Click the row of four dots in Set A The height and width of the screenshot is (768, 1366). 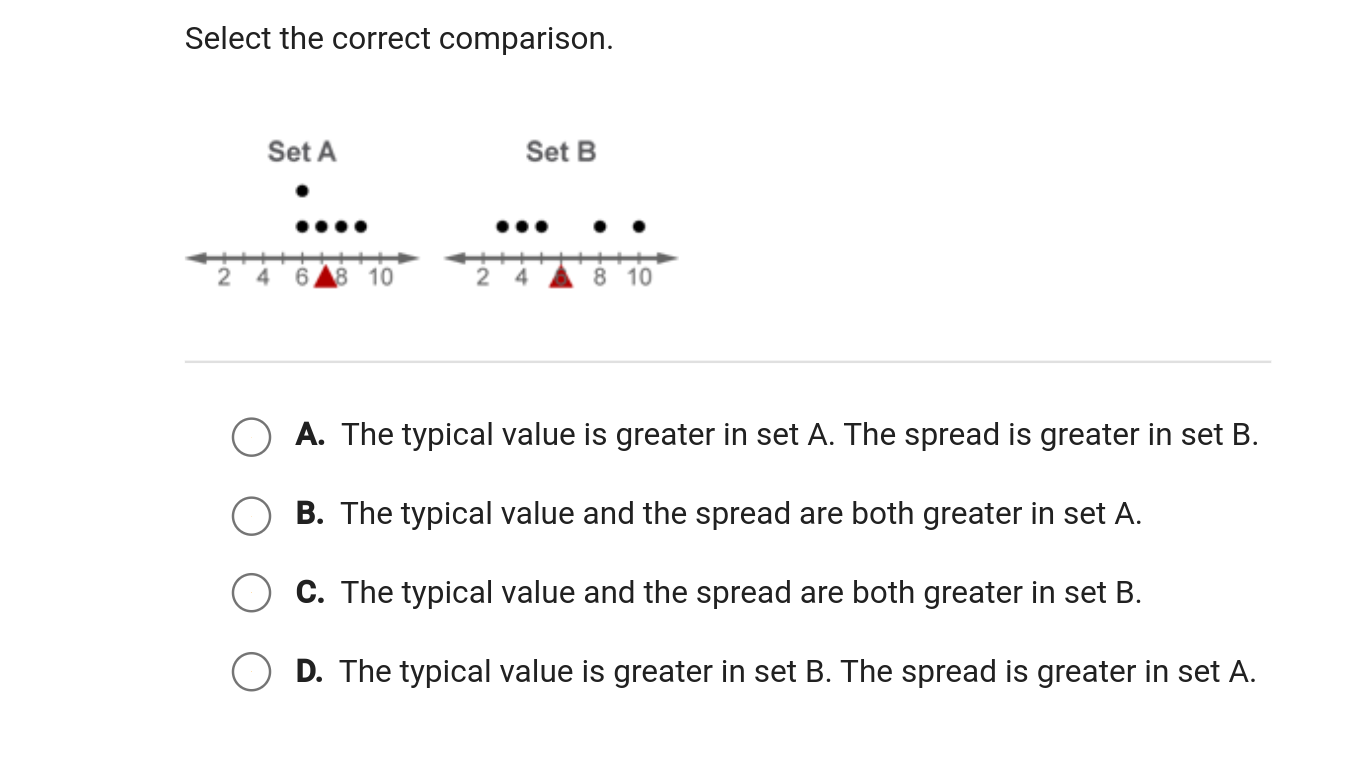(332, 227)
